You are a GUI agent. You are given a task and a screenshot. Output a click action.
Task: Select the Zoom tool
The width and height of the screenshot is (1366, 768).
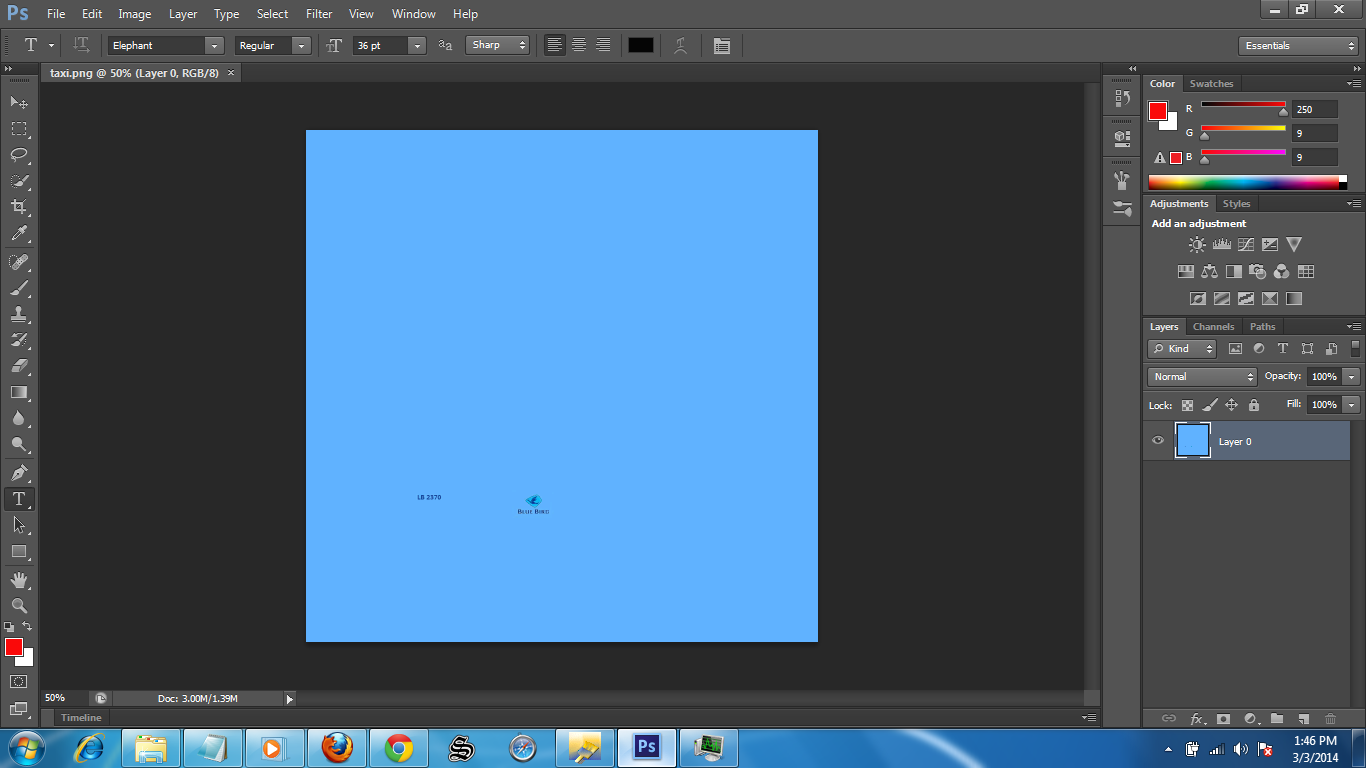point(19,606)
